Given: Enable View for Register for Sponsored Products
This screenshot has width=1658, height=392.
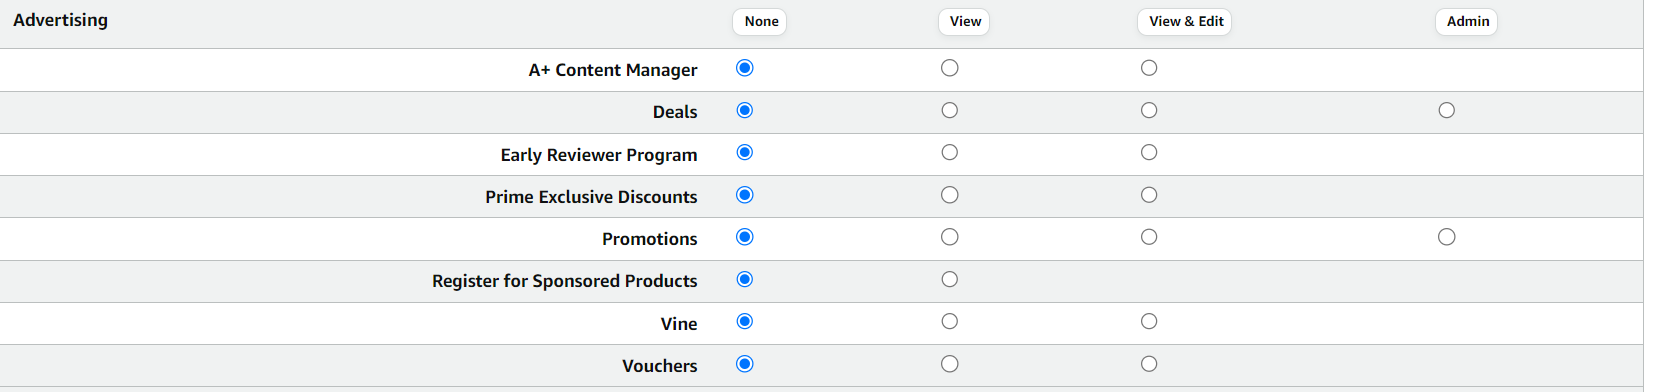Looking at the screenshot, I should (x=950, y=279).
